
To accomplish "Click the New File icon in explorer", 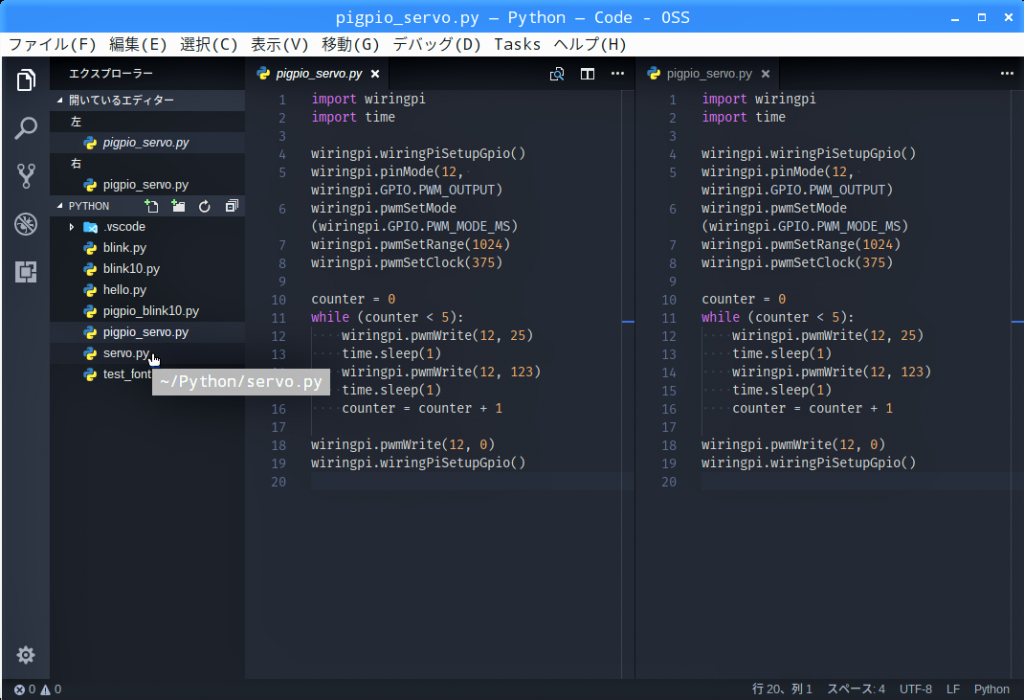I will pos(152,206).
